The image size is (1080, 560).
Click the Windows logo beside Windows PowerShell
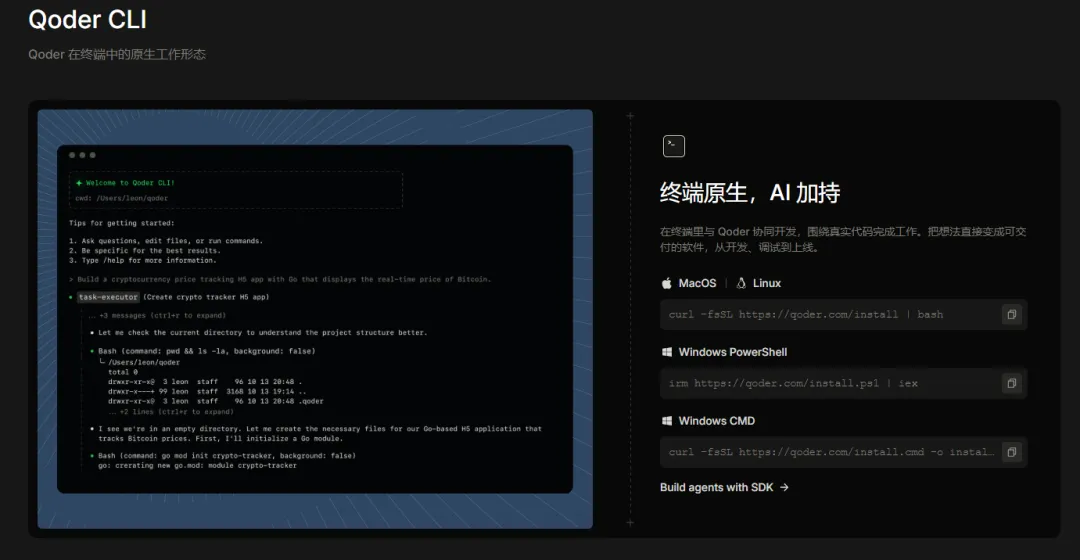pyautogui.click(x=667, y=352)
